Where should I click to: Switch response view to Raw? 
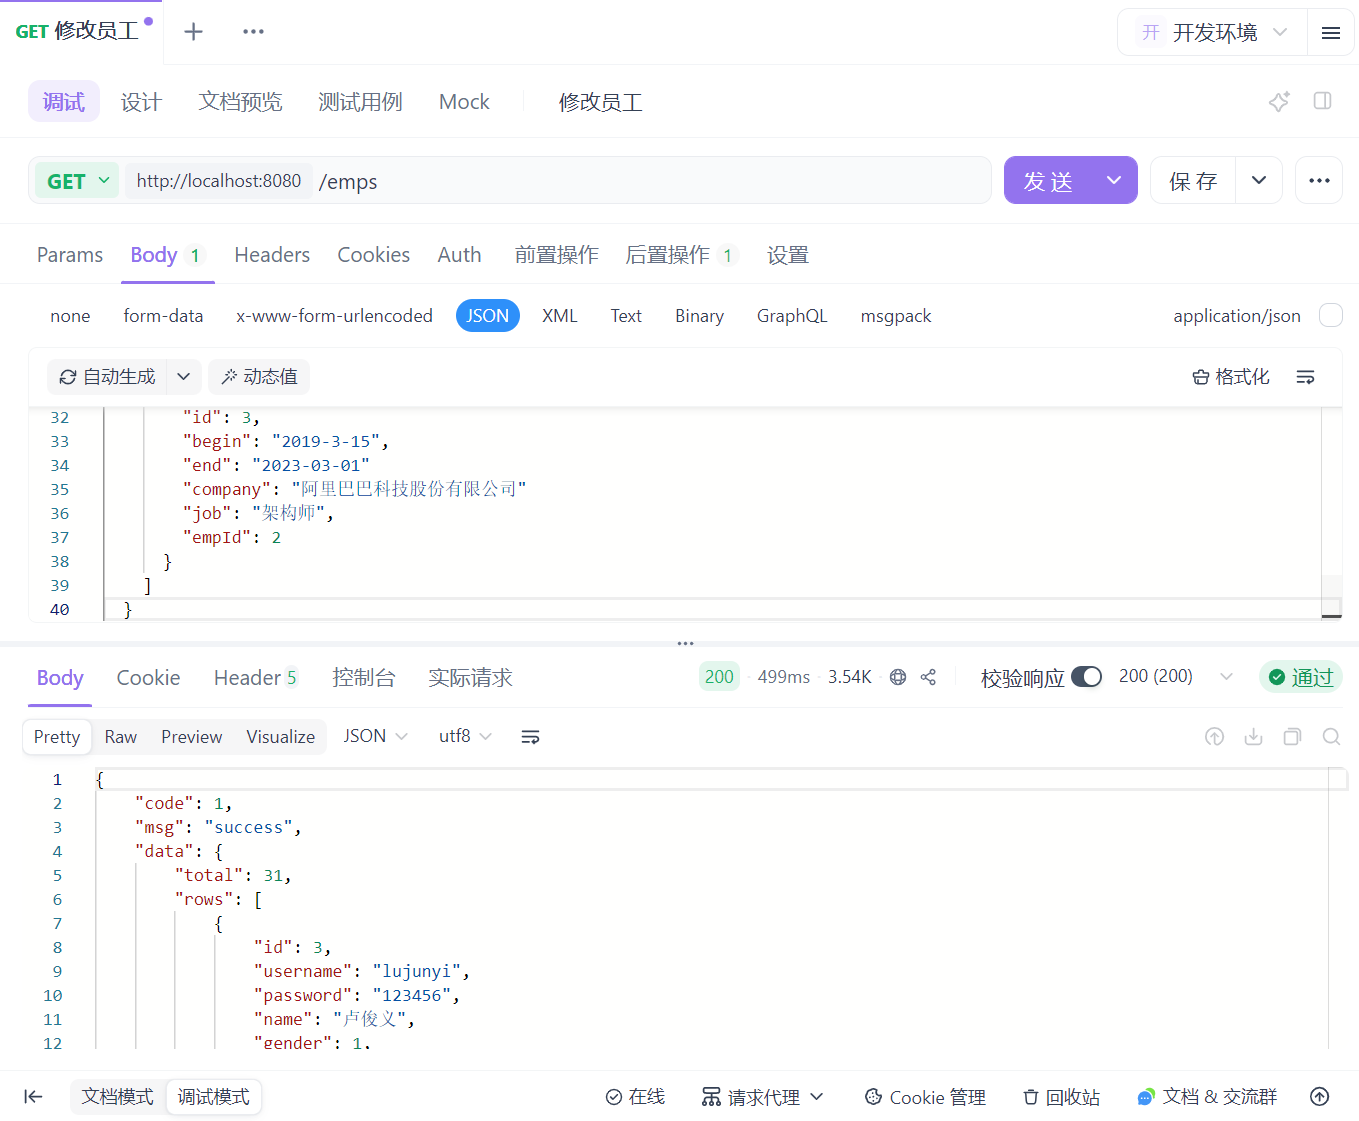click(121, 737)
